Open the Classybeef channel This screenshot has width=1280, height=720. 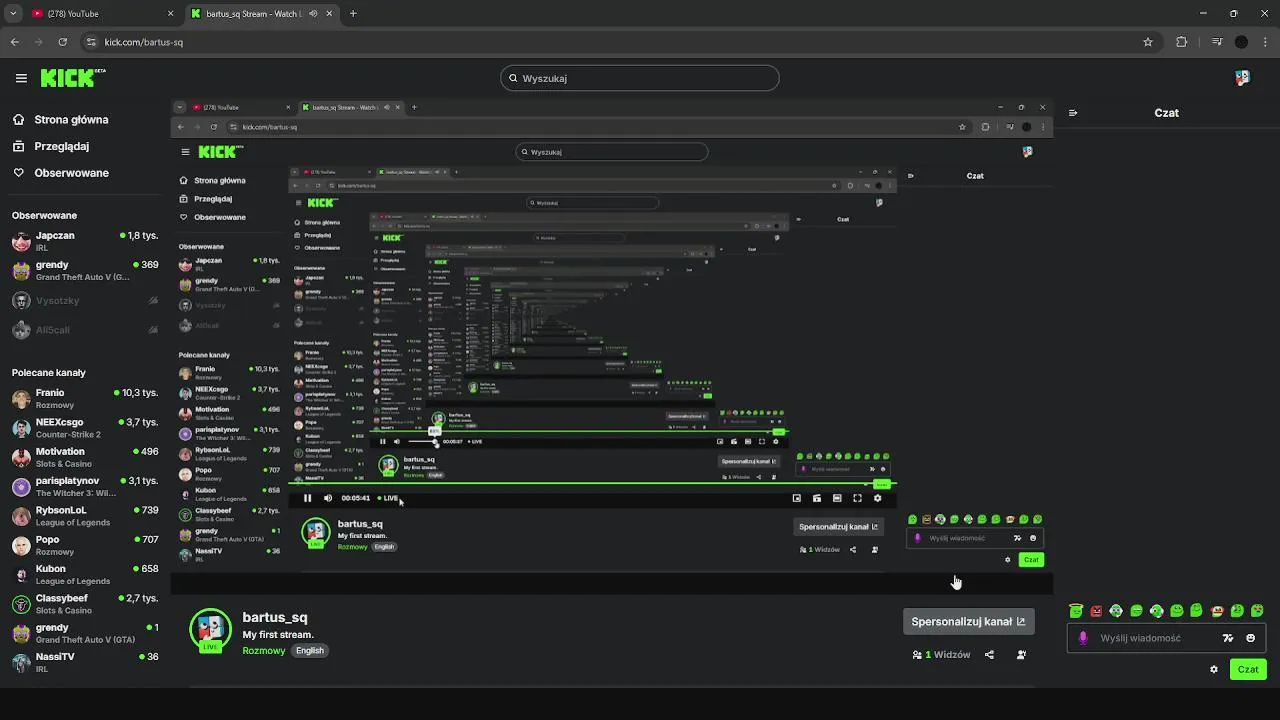click(x=85, y=604)
